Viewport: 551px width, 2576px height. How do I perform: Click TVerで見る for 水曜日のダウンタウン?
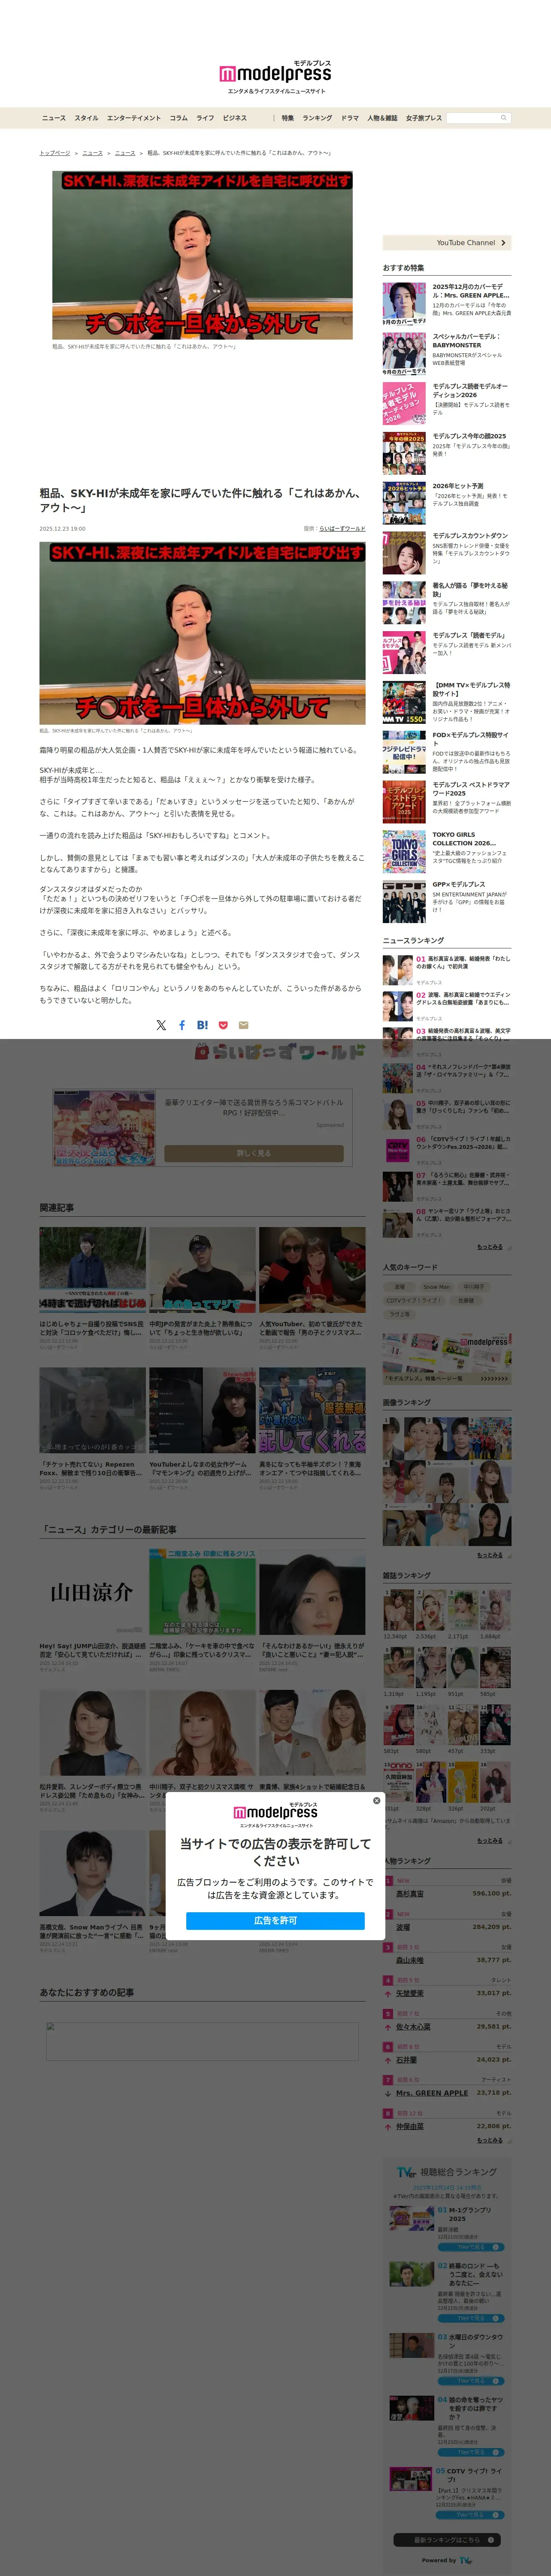pyautogui.click(x=471, y=2381)
